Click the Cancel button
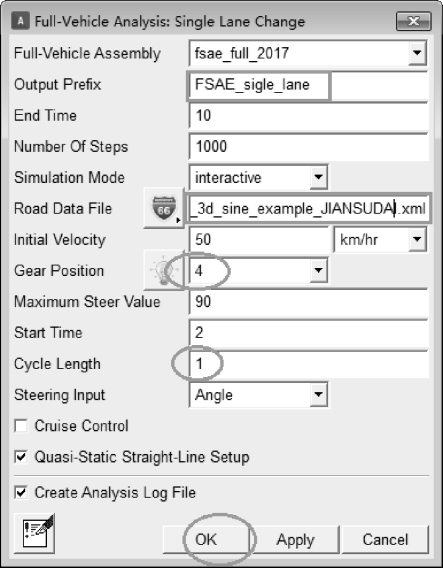 pos(385,539)
